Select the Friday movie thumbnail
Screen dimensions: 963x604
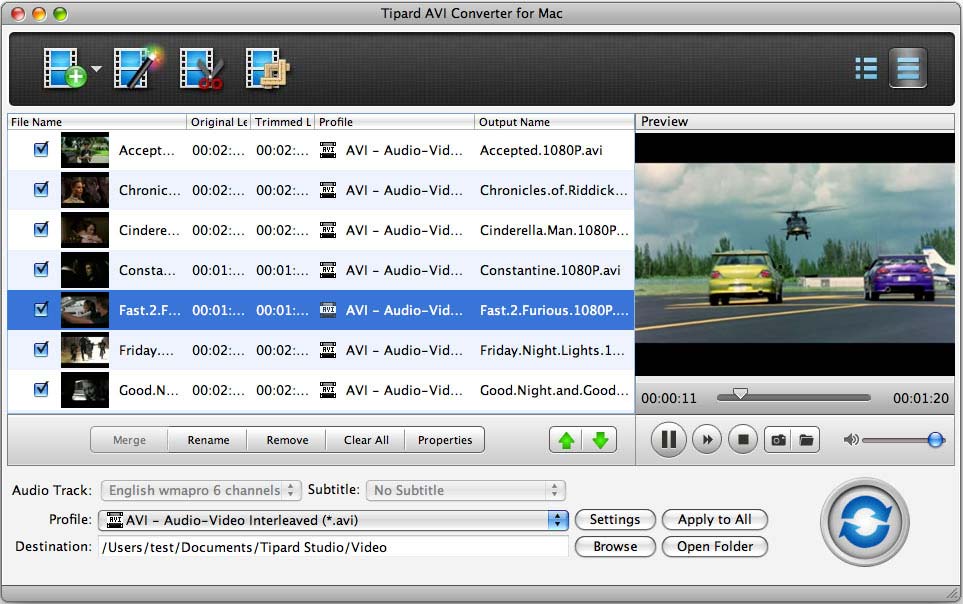click(85, 350)
